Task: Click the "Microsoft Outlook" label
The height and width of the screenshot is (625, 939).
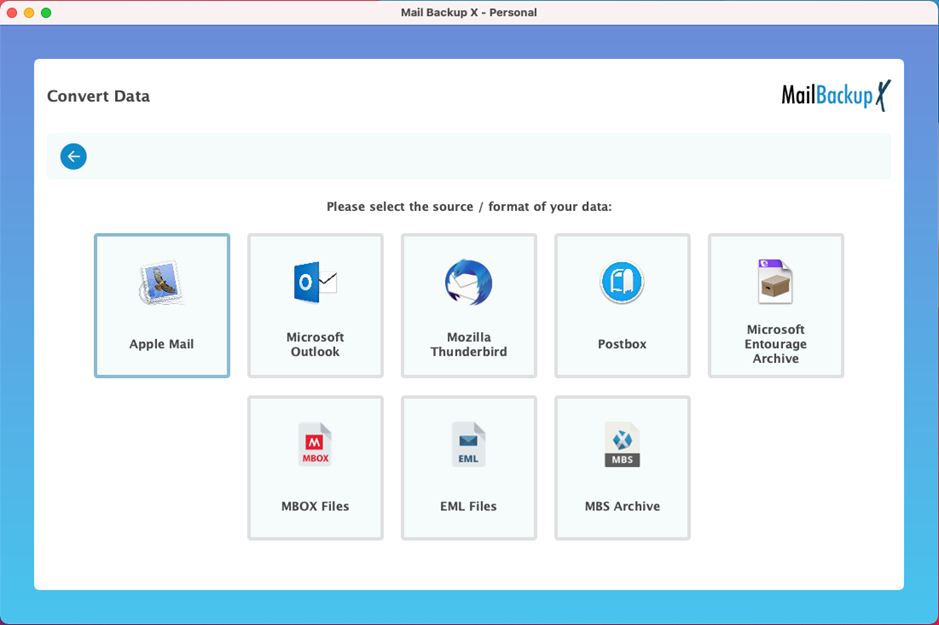Action: point(315,344)
